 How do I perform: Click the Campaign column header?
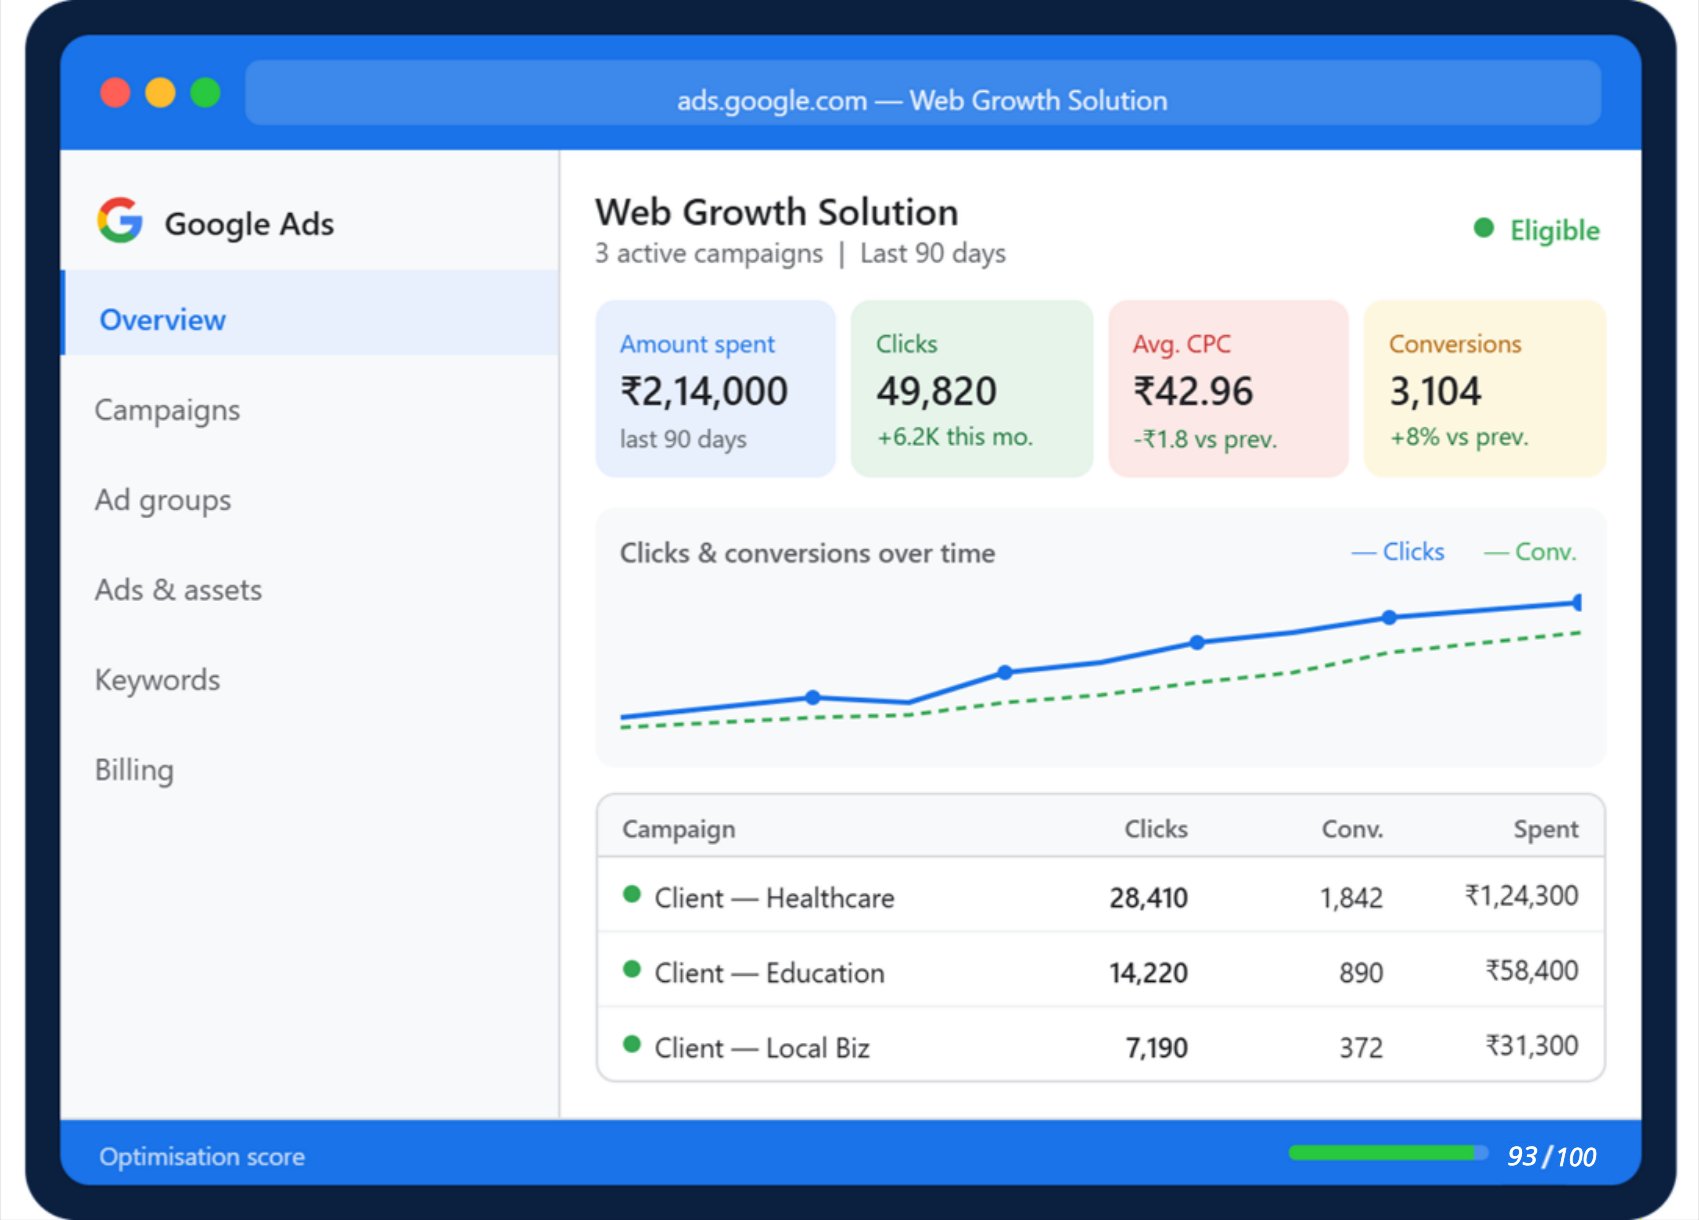point(679,829)
